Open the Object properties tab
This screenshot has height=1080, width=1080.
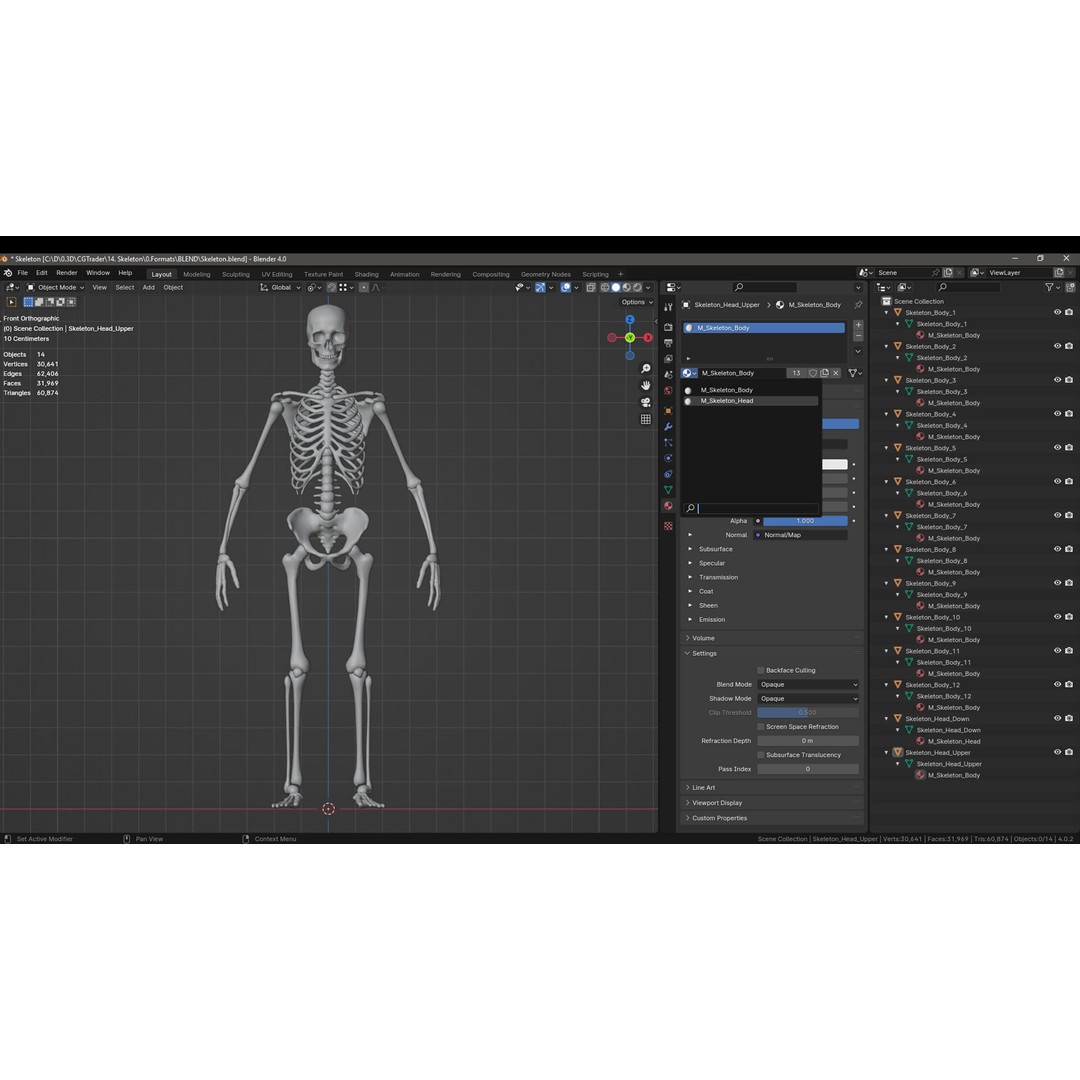pyautogui.click(x=668, y=411)
